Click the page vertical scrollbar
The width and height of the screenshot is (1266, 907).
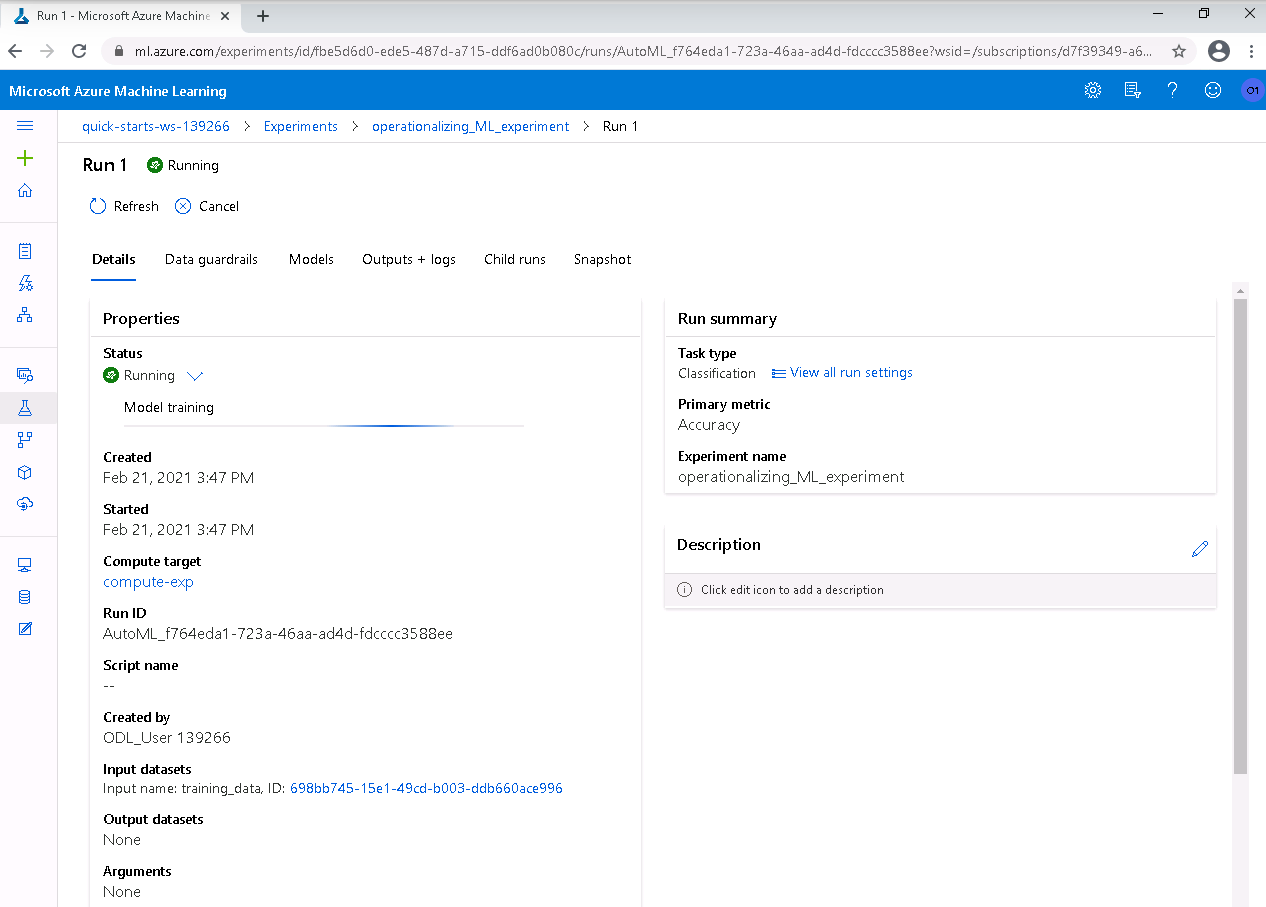[x=1240, y=536]
